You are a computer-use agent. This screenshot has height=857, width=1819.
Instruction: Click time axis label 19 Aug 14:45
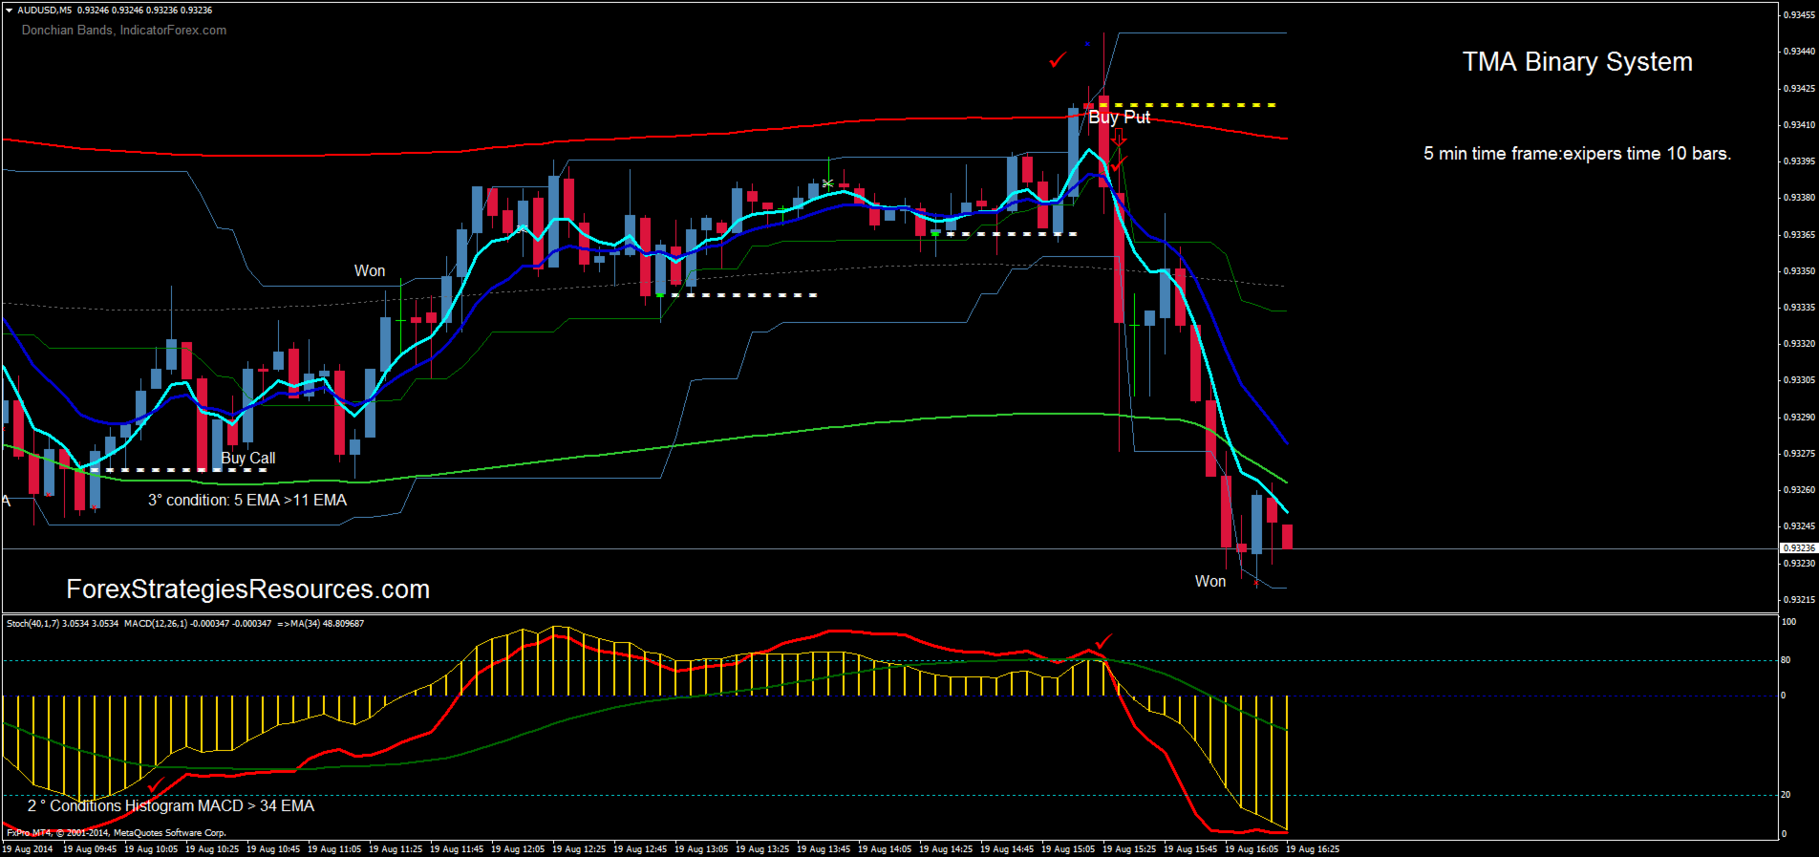(x=1007, y=849)
